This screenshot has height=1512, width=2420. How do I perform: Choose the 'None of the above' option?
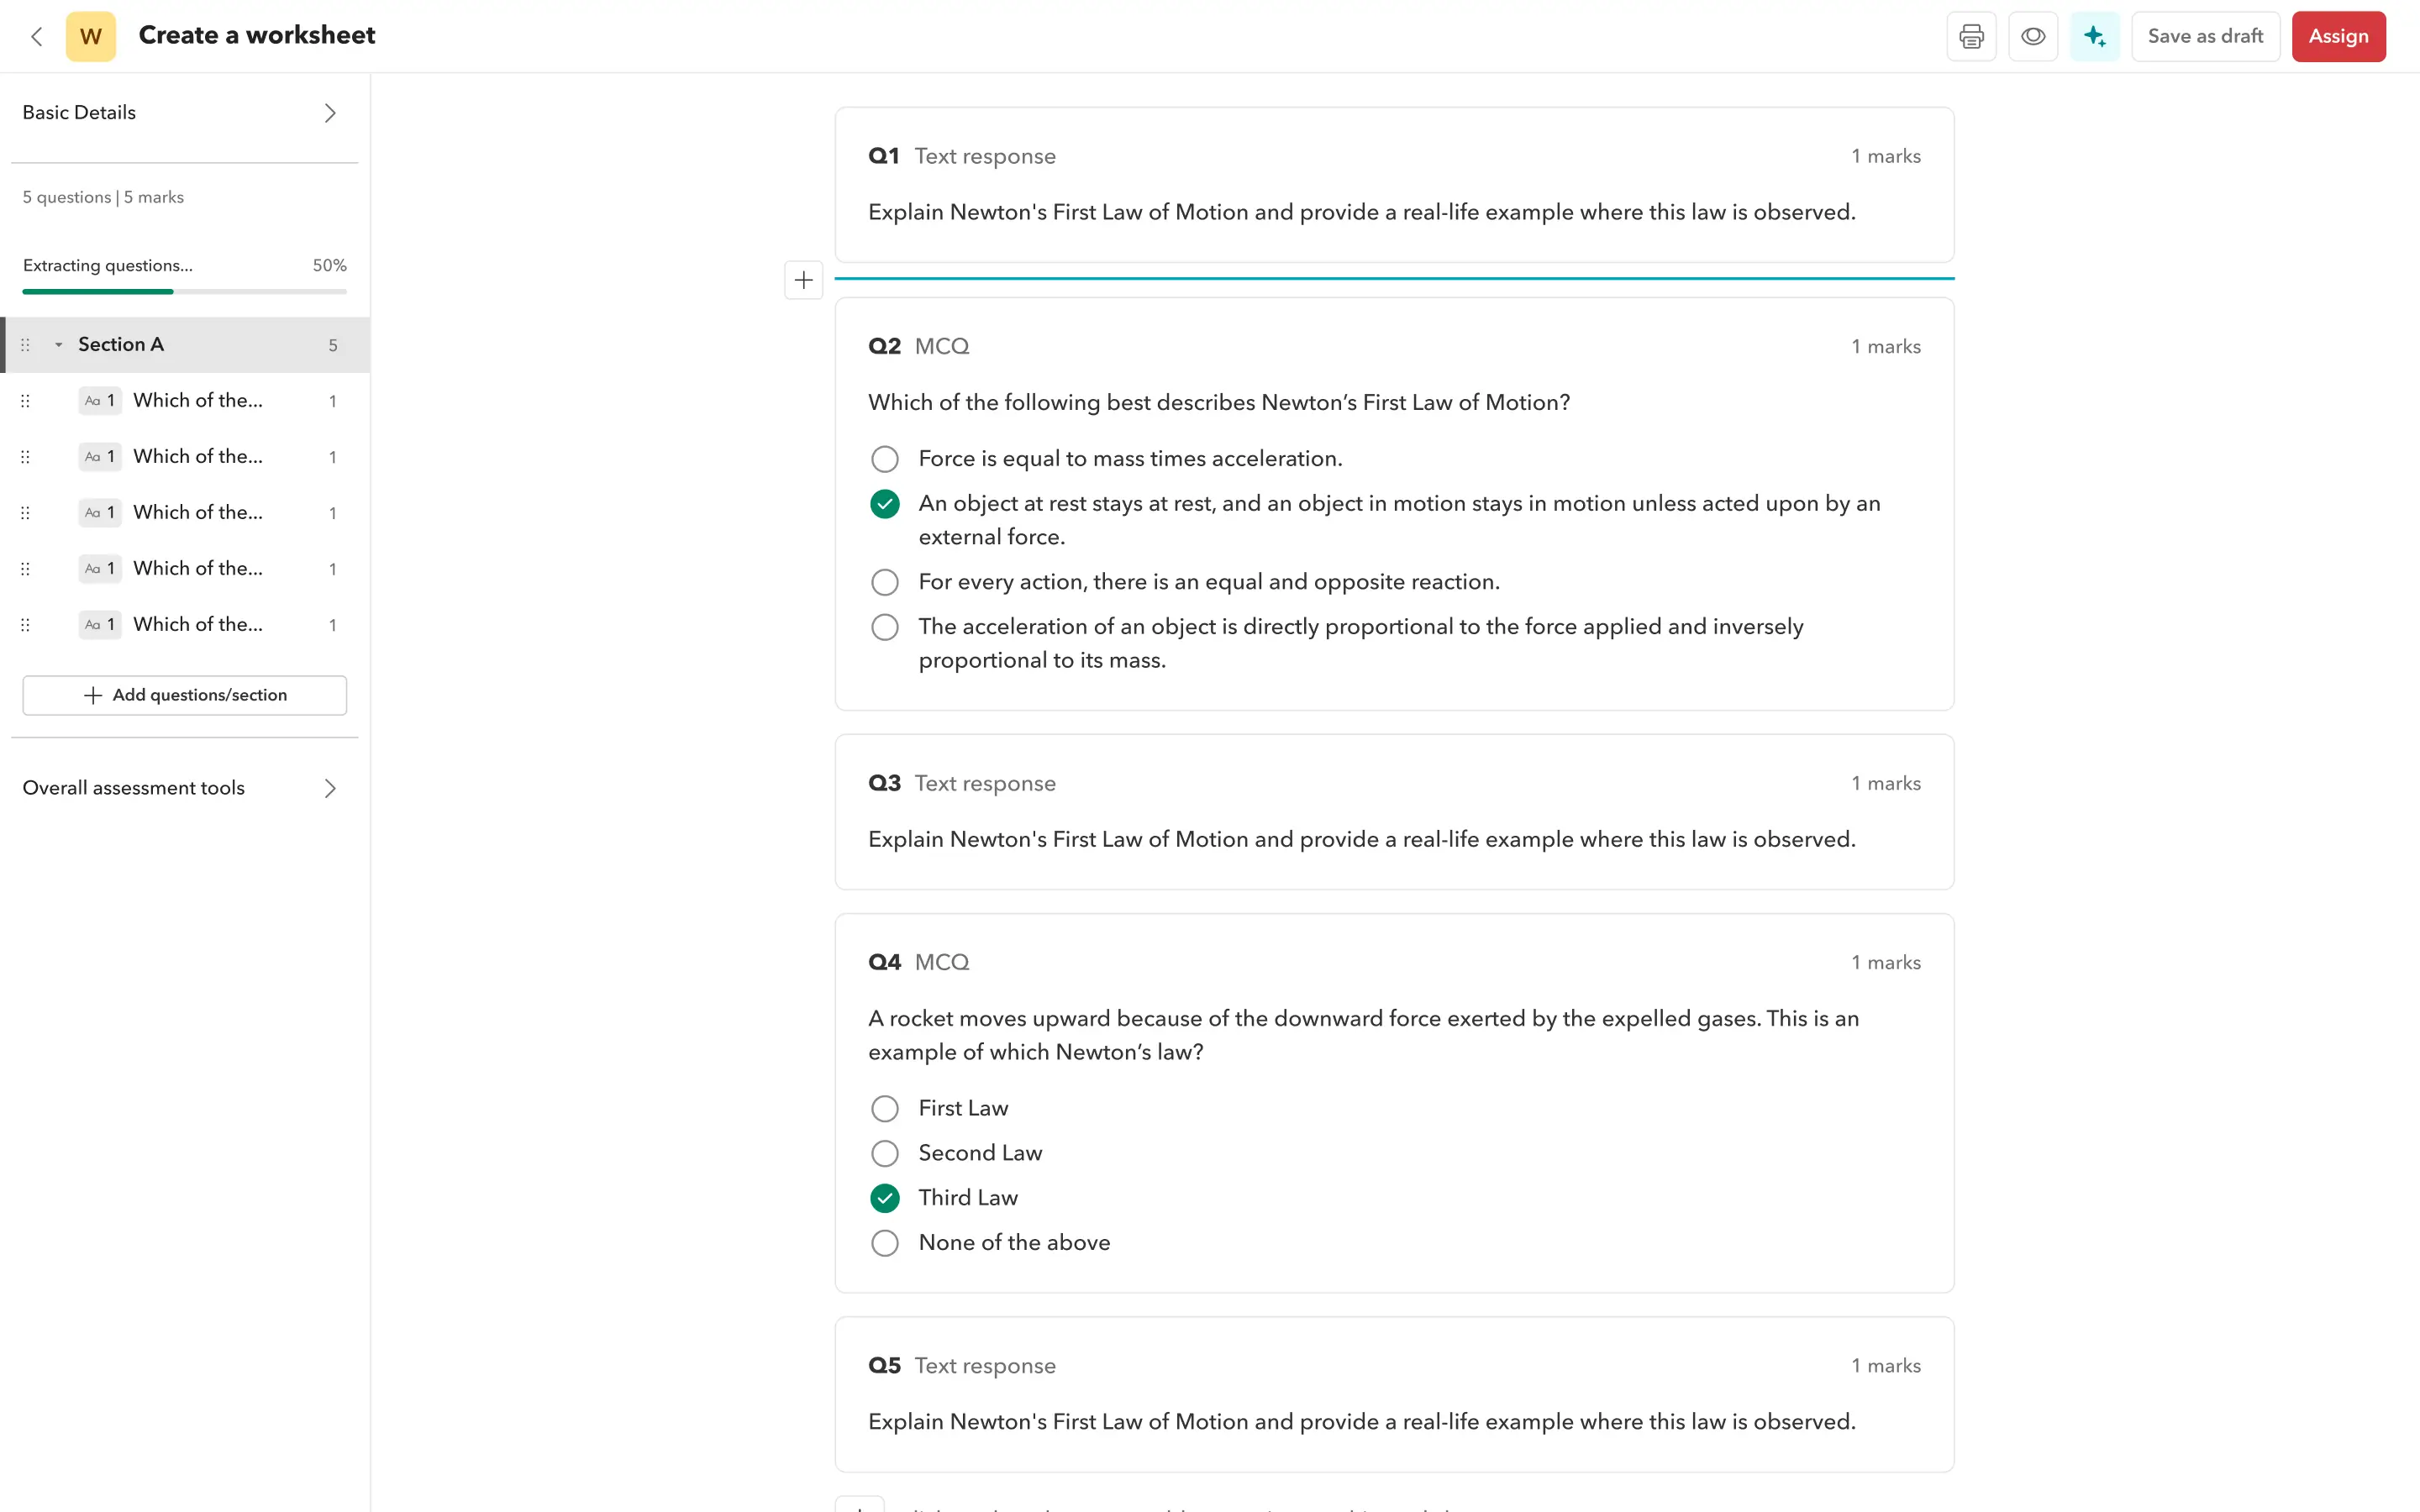coord(885,1243)
